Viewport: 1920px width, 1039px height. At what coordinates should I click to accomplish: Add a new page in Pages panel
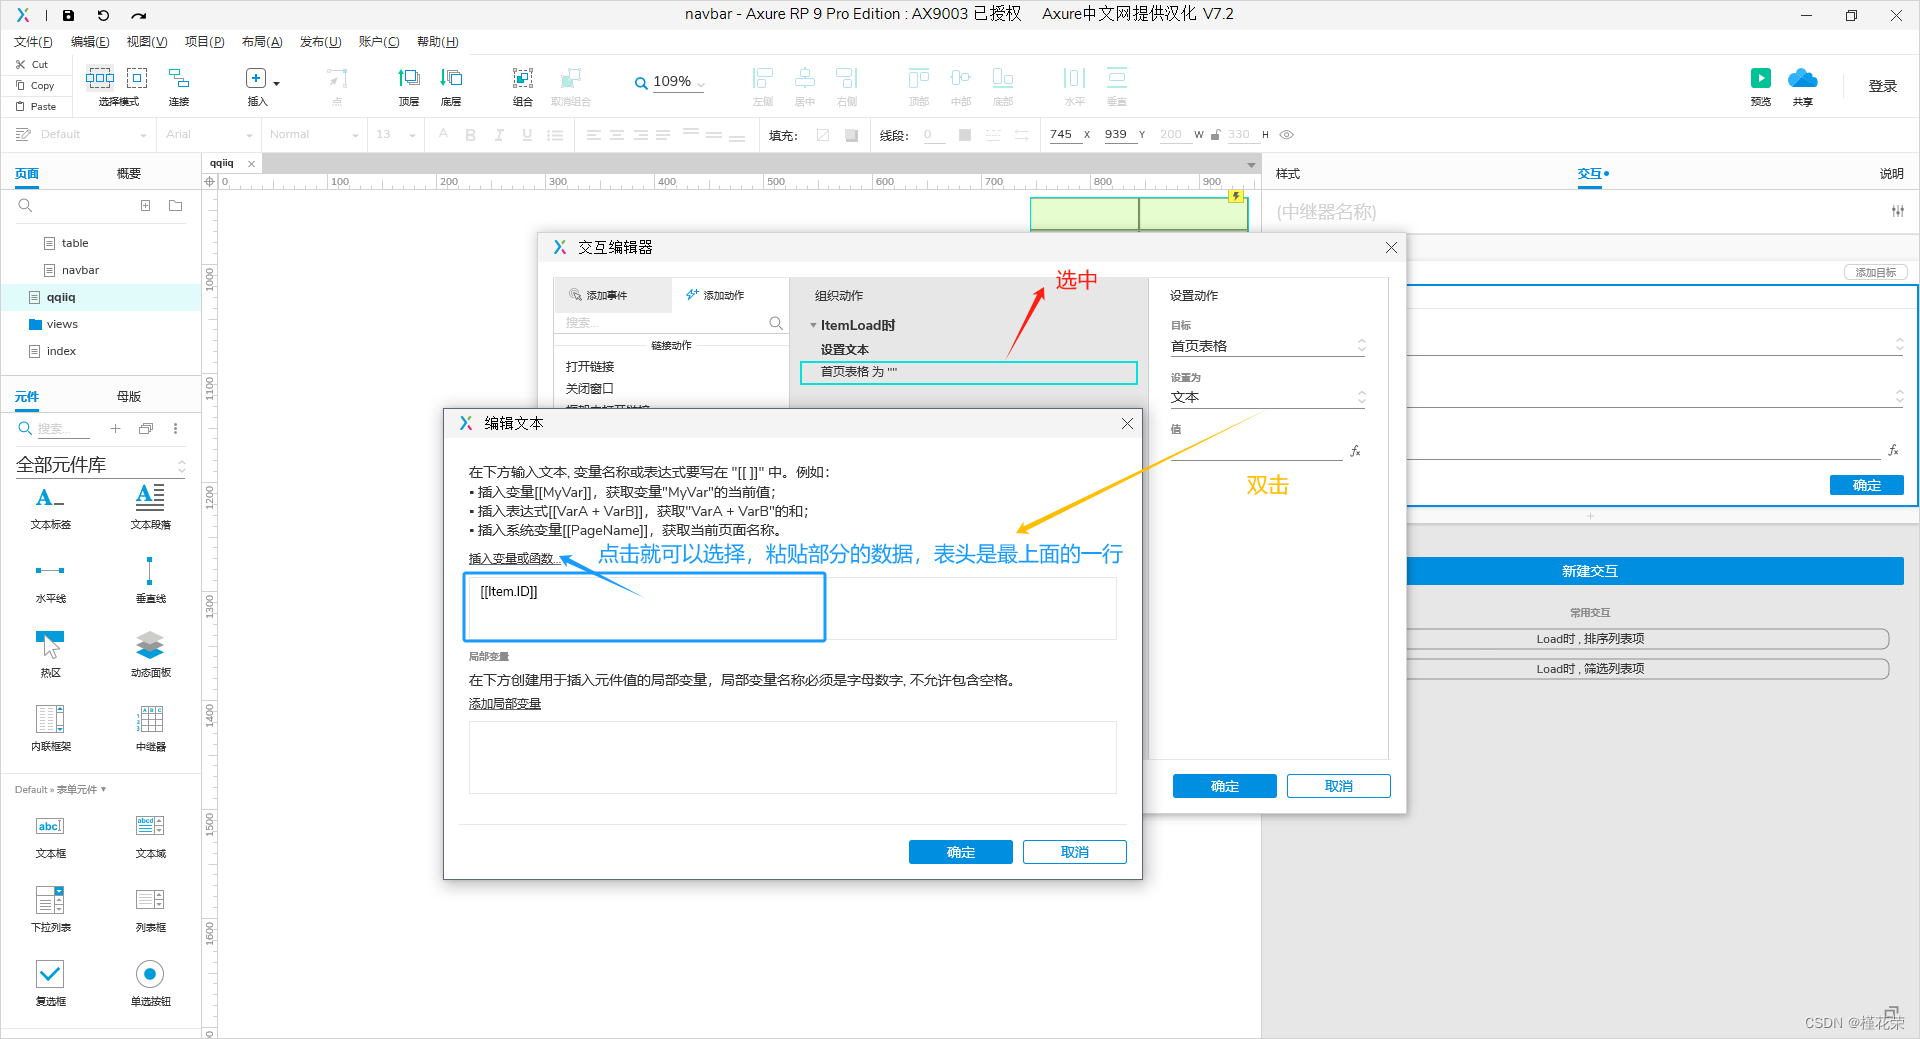[x=146, y=206]
